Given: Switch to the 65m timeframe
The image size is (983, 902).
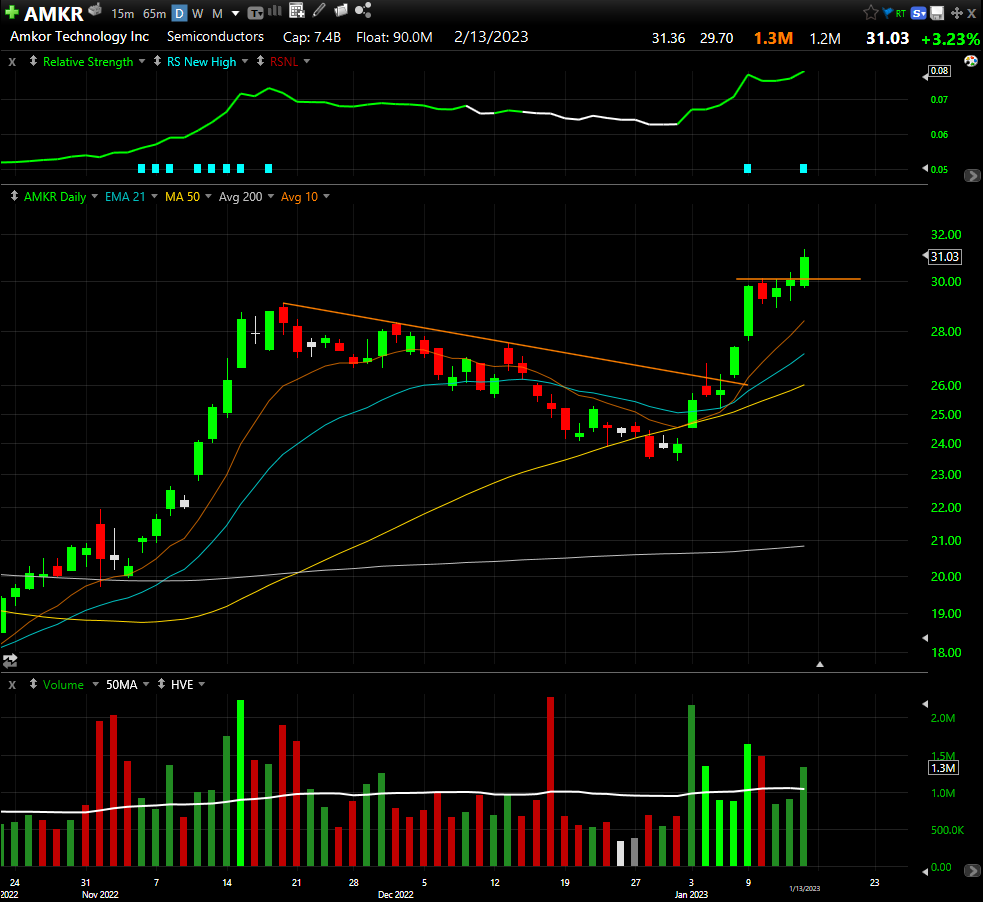Looking at the screenshot, I should pos(154,13).
